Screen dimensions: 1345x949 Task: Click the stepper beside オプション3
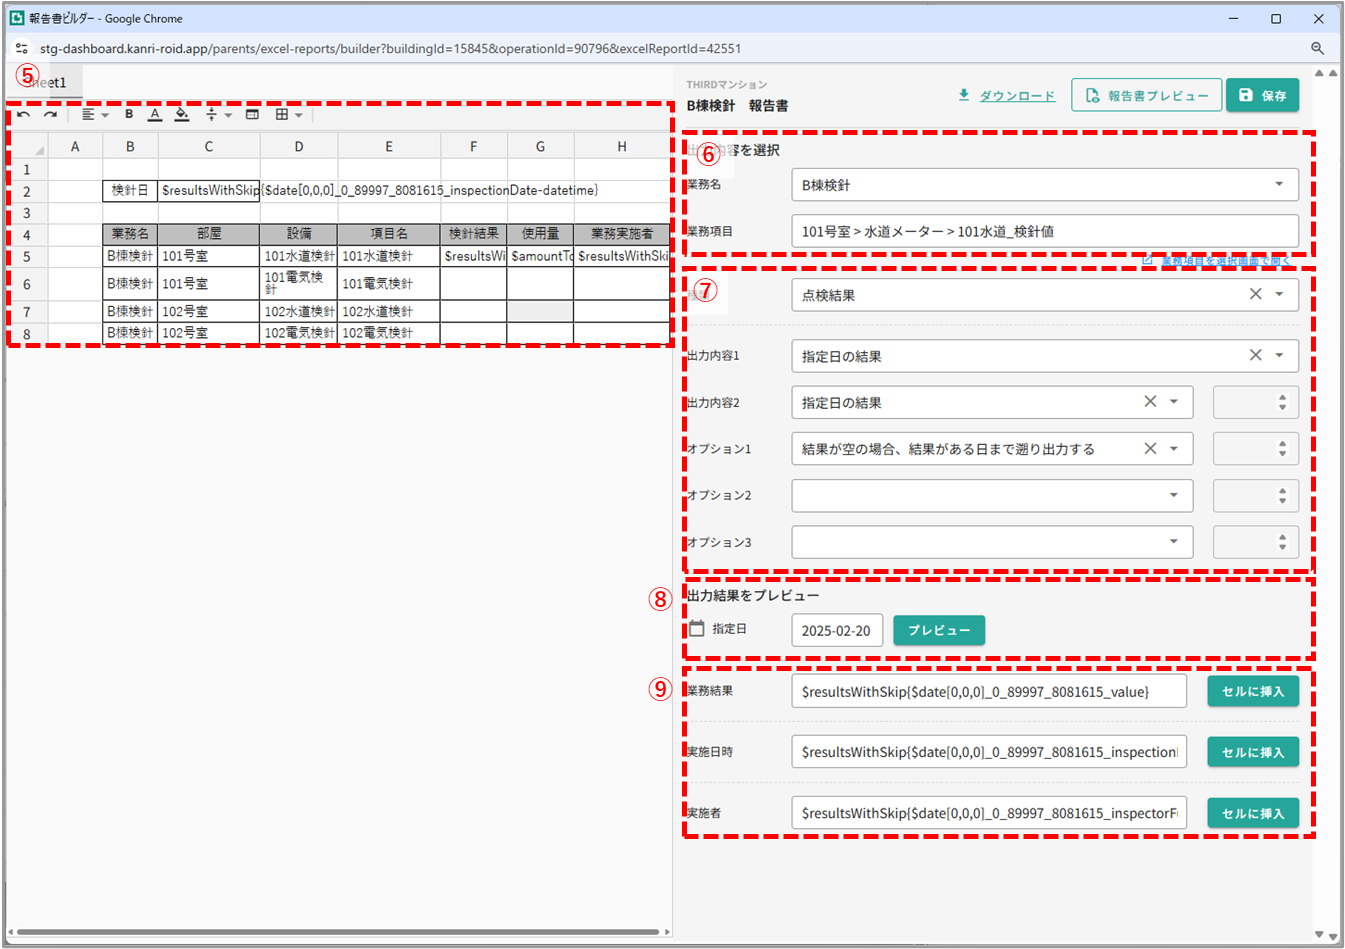pos(1256,542)
